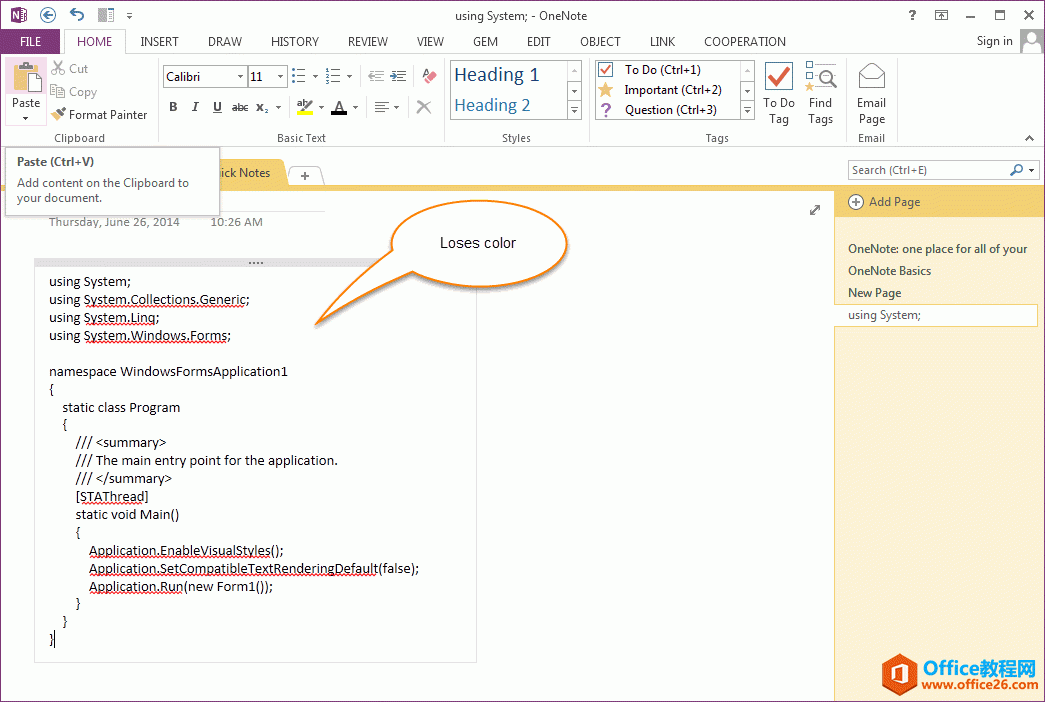The image size is (1045, 702).
Task: Open the OneNote Basics page
Action: coord(889,271)
